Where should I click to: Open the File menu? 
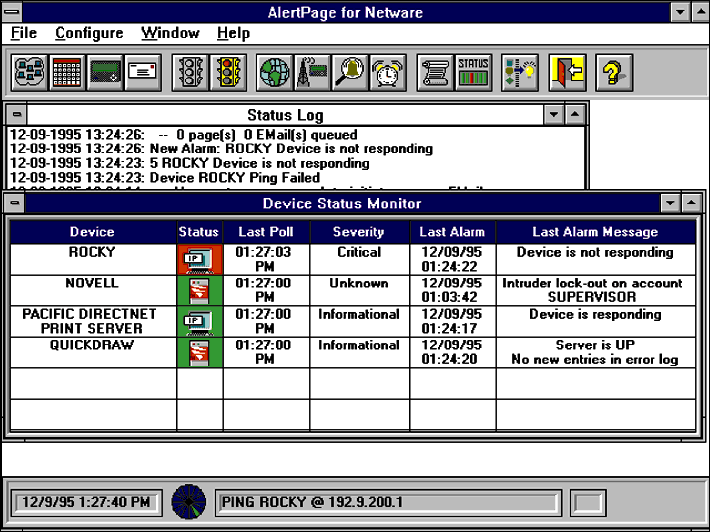(24, 33)
